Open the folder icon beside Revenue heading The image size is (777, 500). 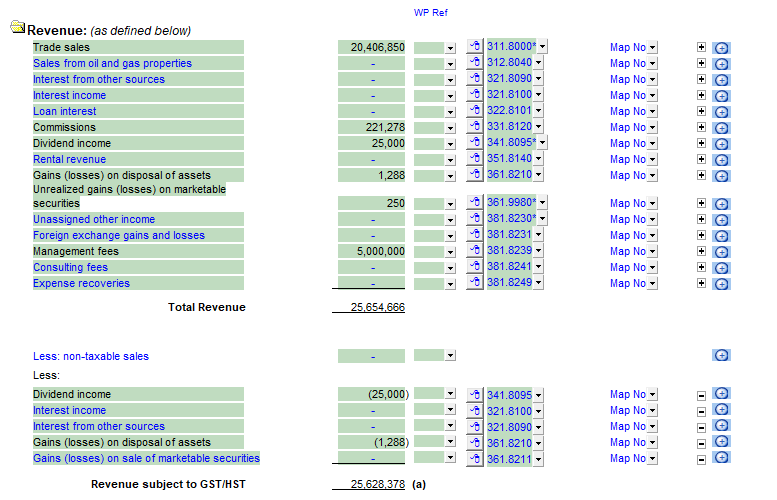click(17, 27)
